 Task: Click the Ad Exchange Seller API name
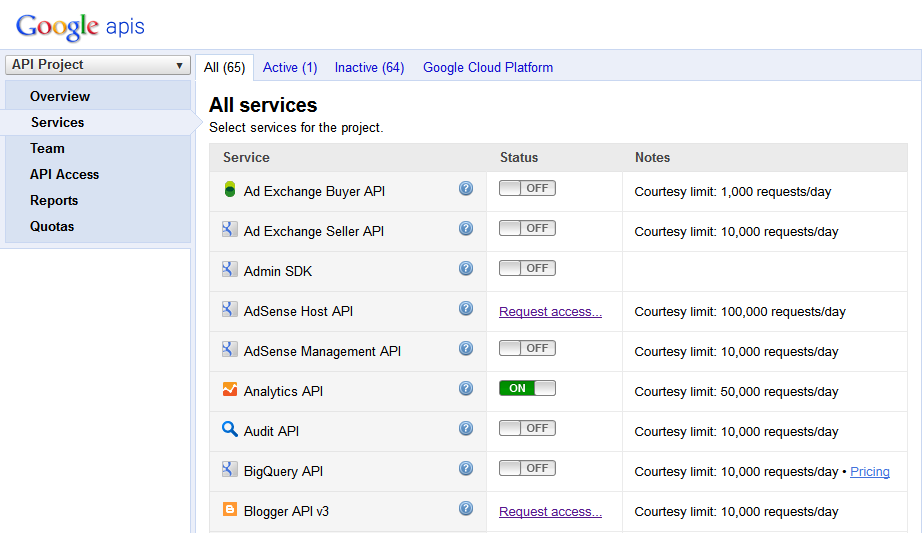(313, 232)
